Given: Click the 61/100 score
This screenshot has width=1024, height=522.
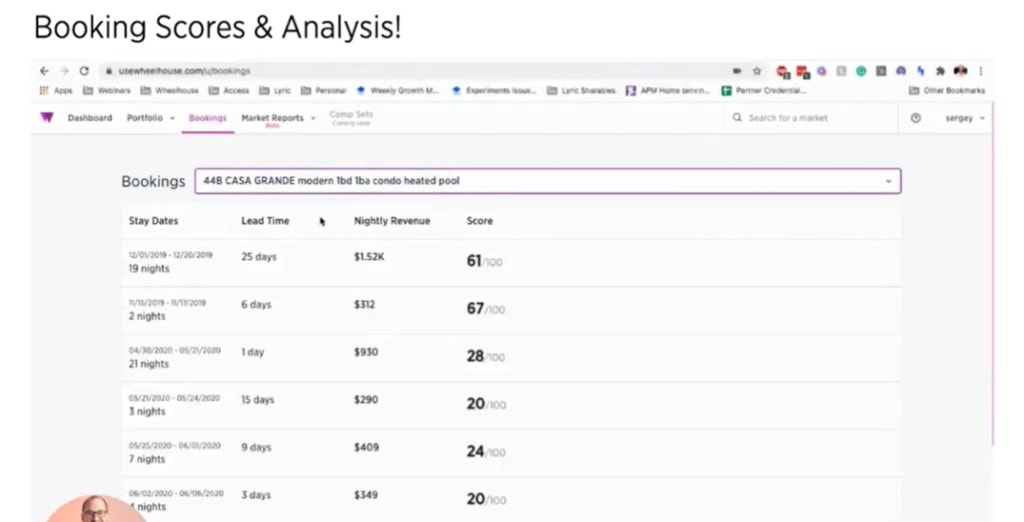Looking at the screenshot, I should (484, 261).
